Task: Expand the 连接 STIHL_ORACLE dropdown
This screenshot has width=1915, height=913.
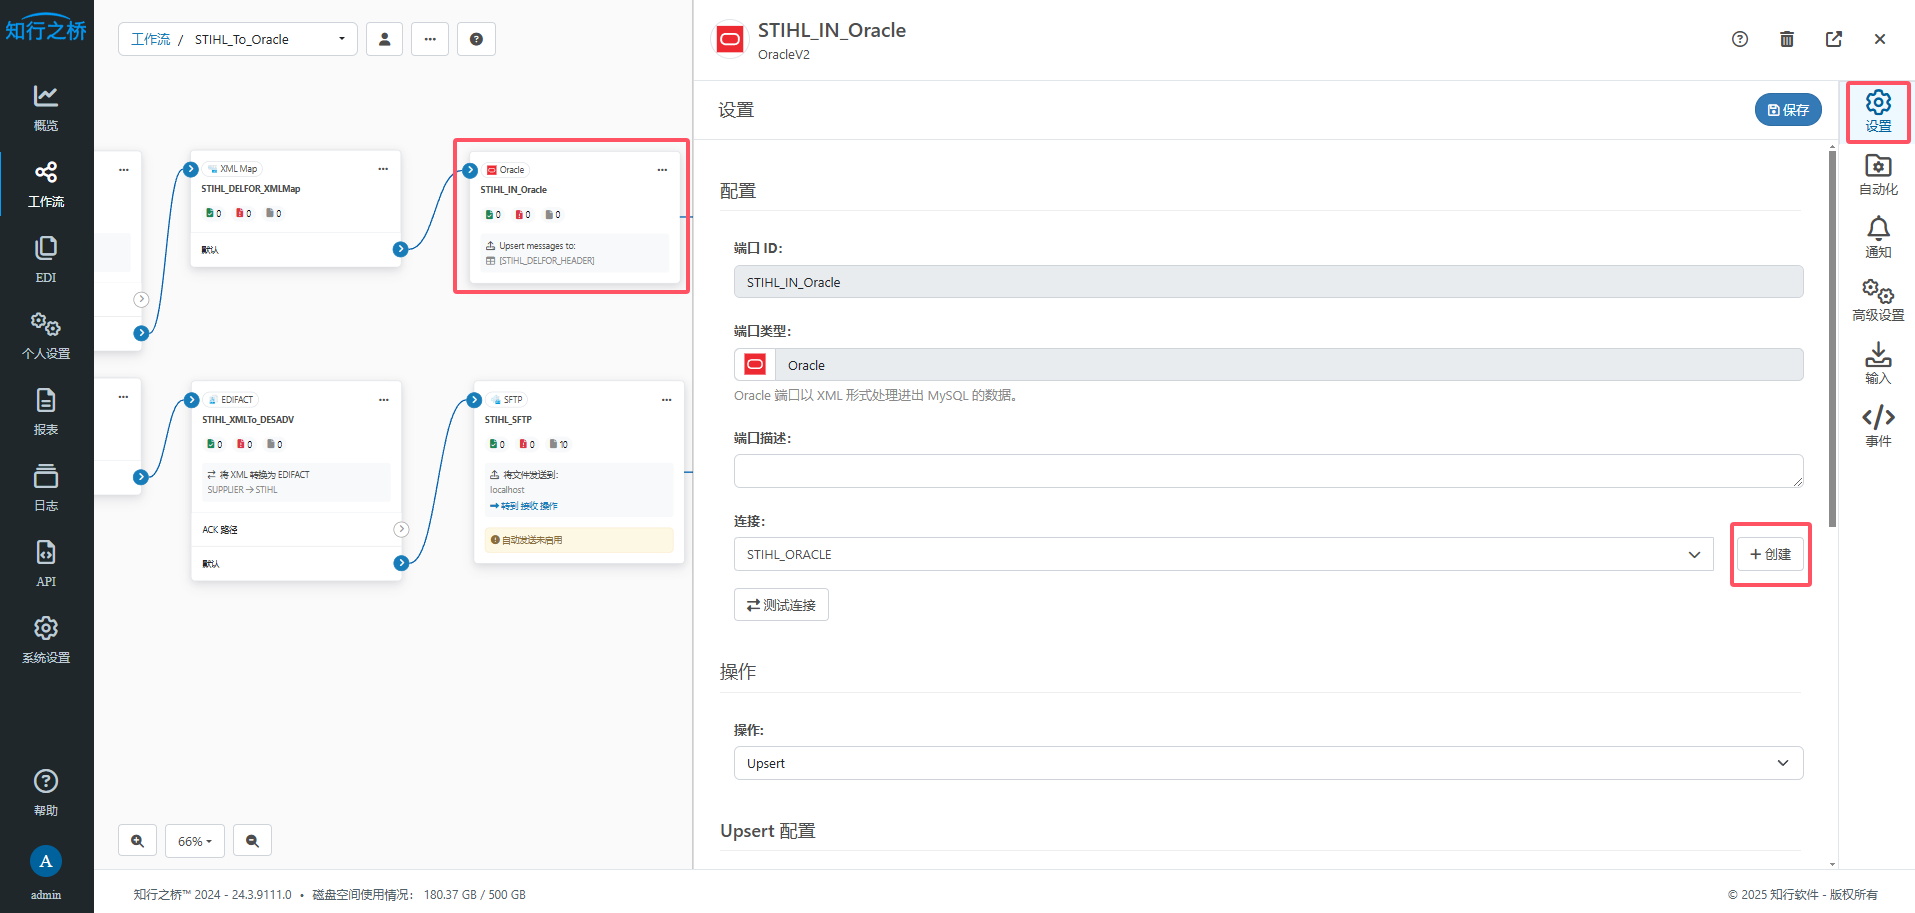Action: [x=1223, y=554]
